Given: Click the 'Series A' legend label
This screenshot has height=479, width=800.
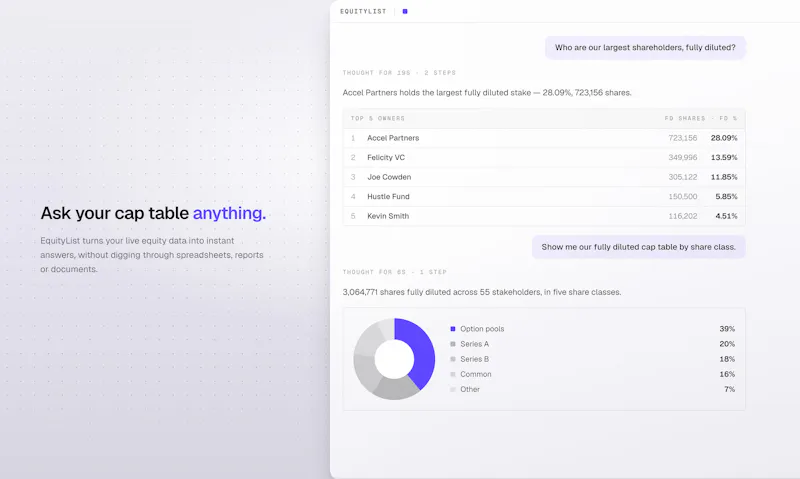Looking at the screenshot, I should coord(474,344).
